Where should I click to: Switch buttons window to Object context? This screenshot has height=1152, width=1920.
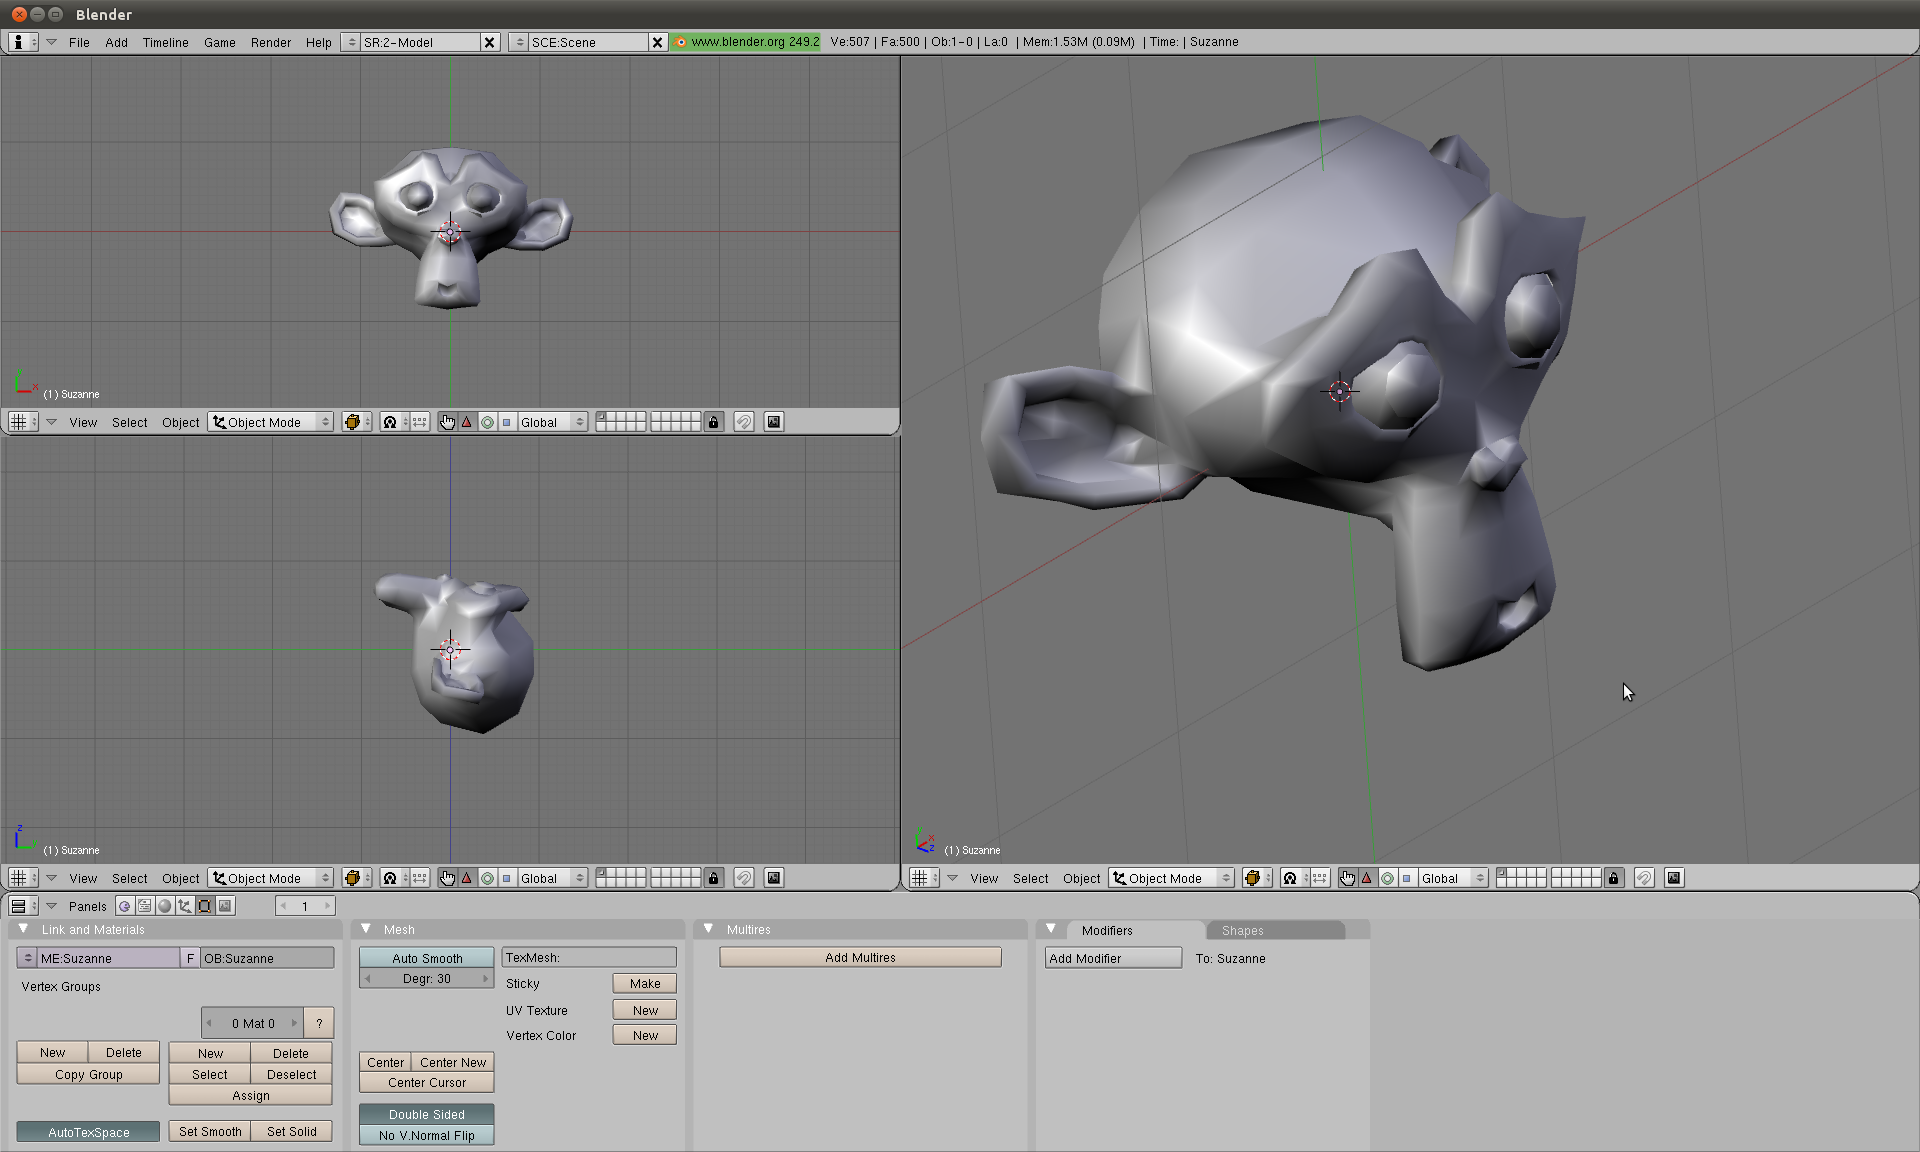(x=185, y=906)
